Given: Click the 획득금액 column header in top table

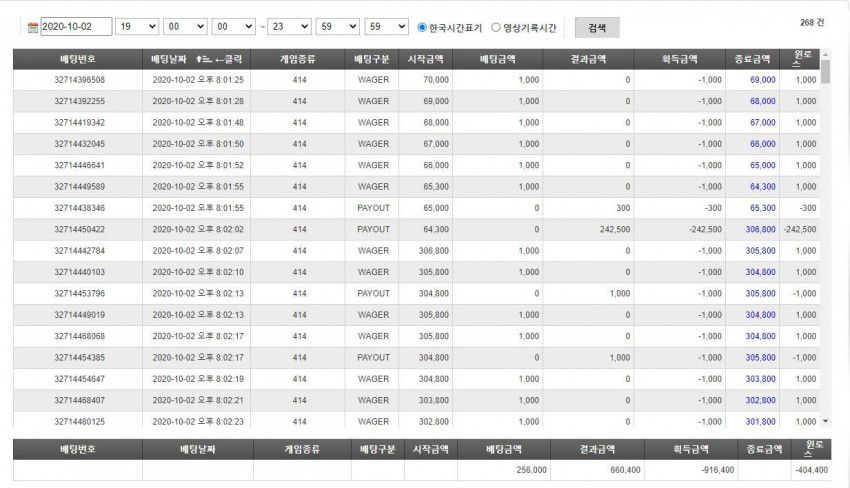Looking at the screenshot, I should 679,59.
